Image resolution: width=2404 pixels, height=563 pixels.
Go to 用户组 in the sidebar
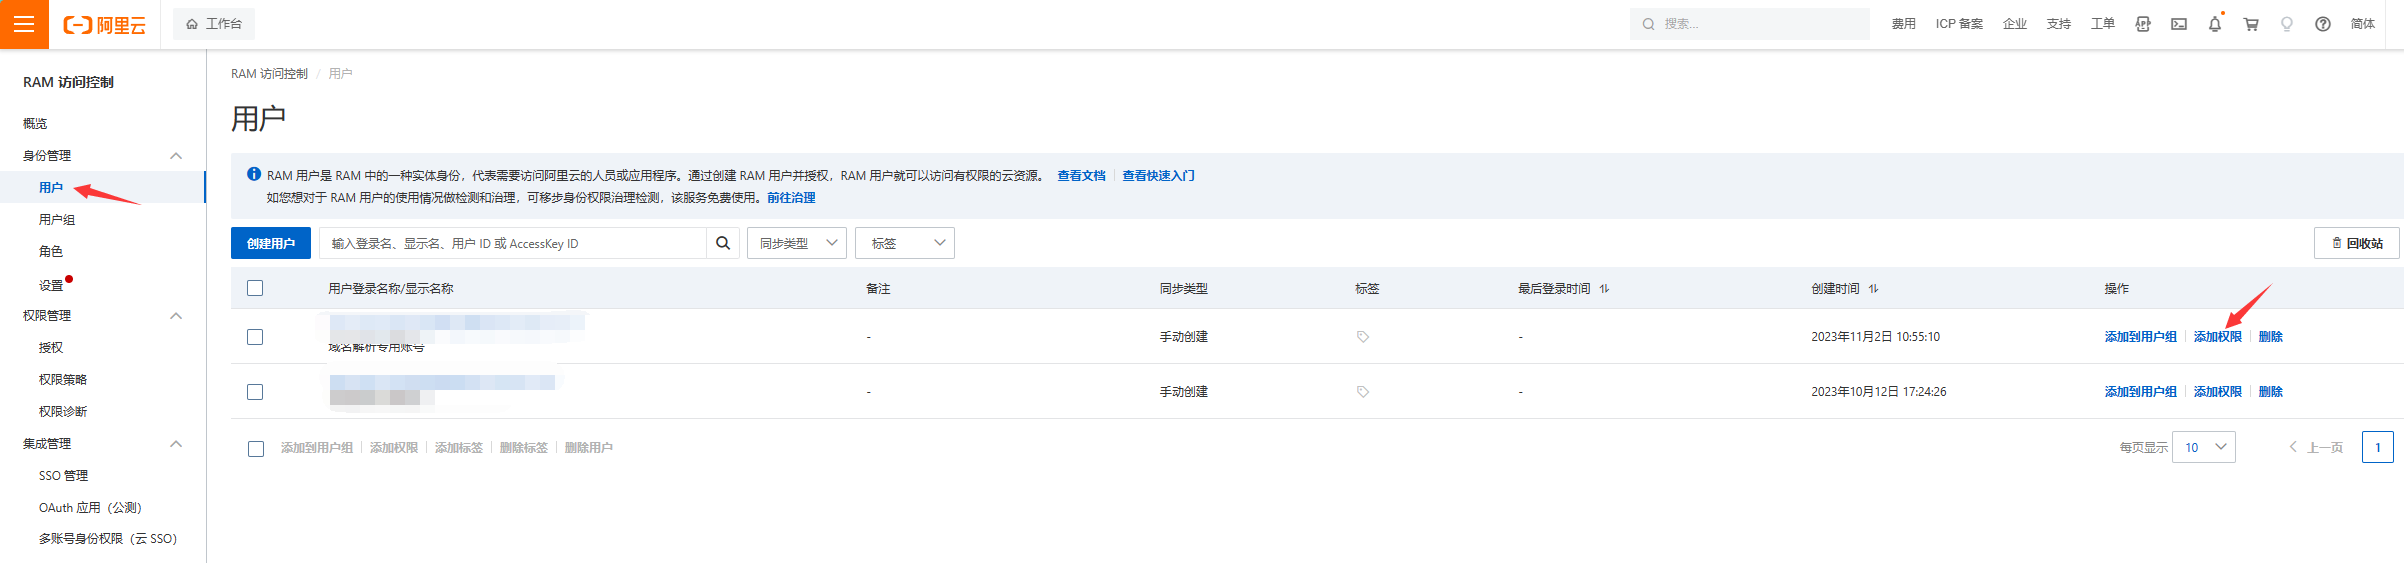(x=57, y=220)
